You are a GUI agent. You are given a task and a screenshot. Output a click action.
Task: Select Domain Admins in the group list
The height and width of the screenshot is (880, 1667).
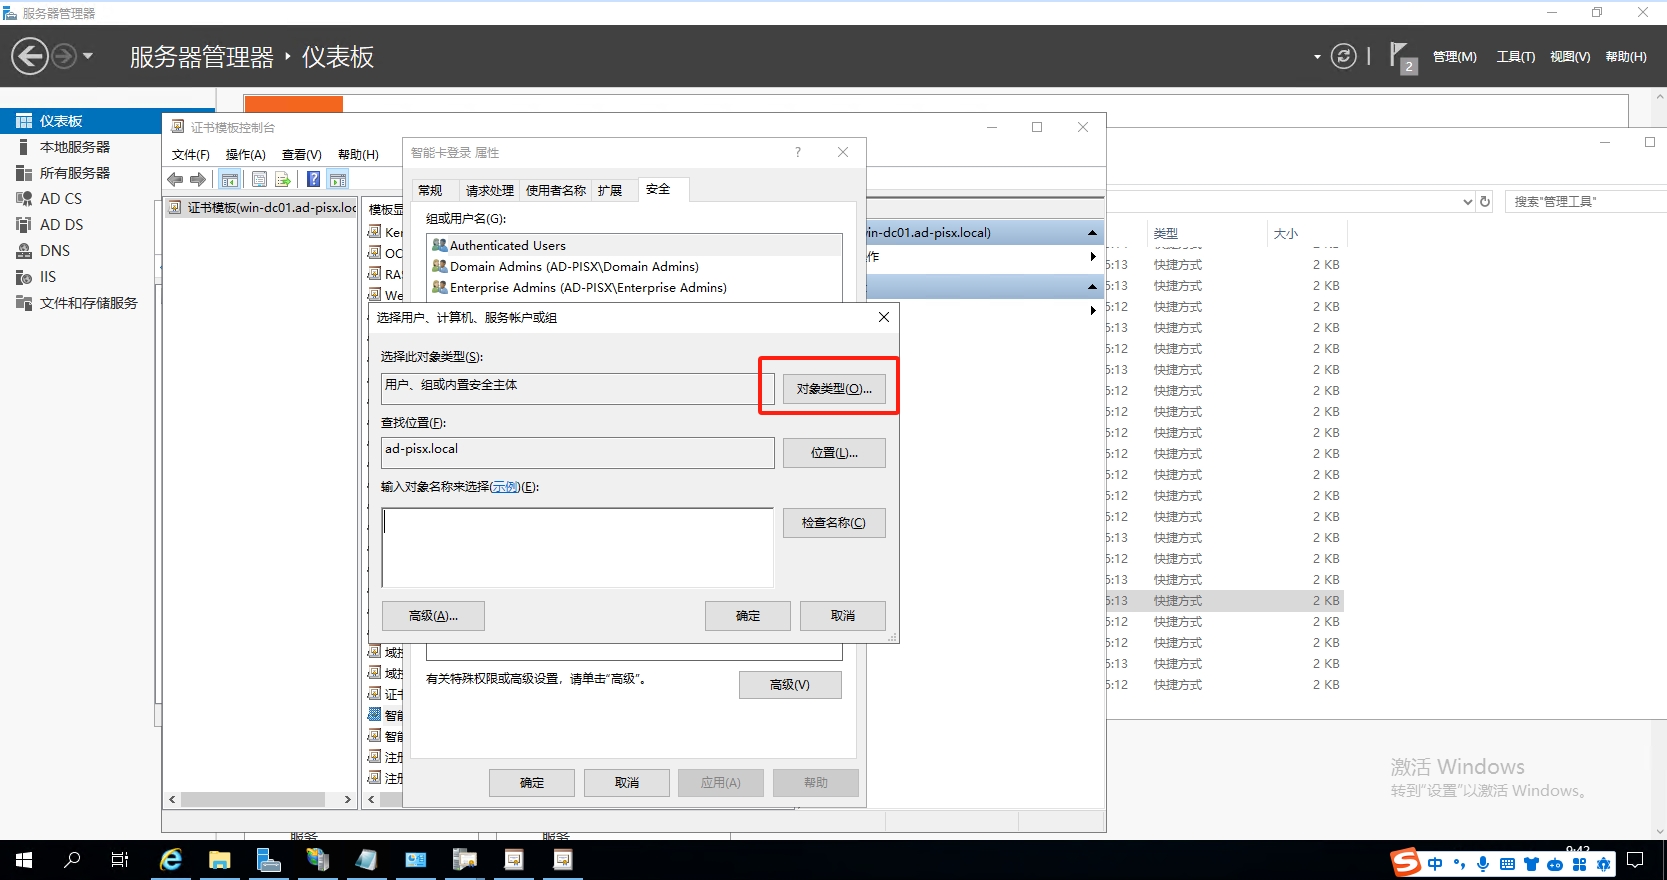point(573,267)
